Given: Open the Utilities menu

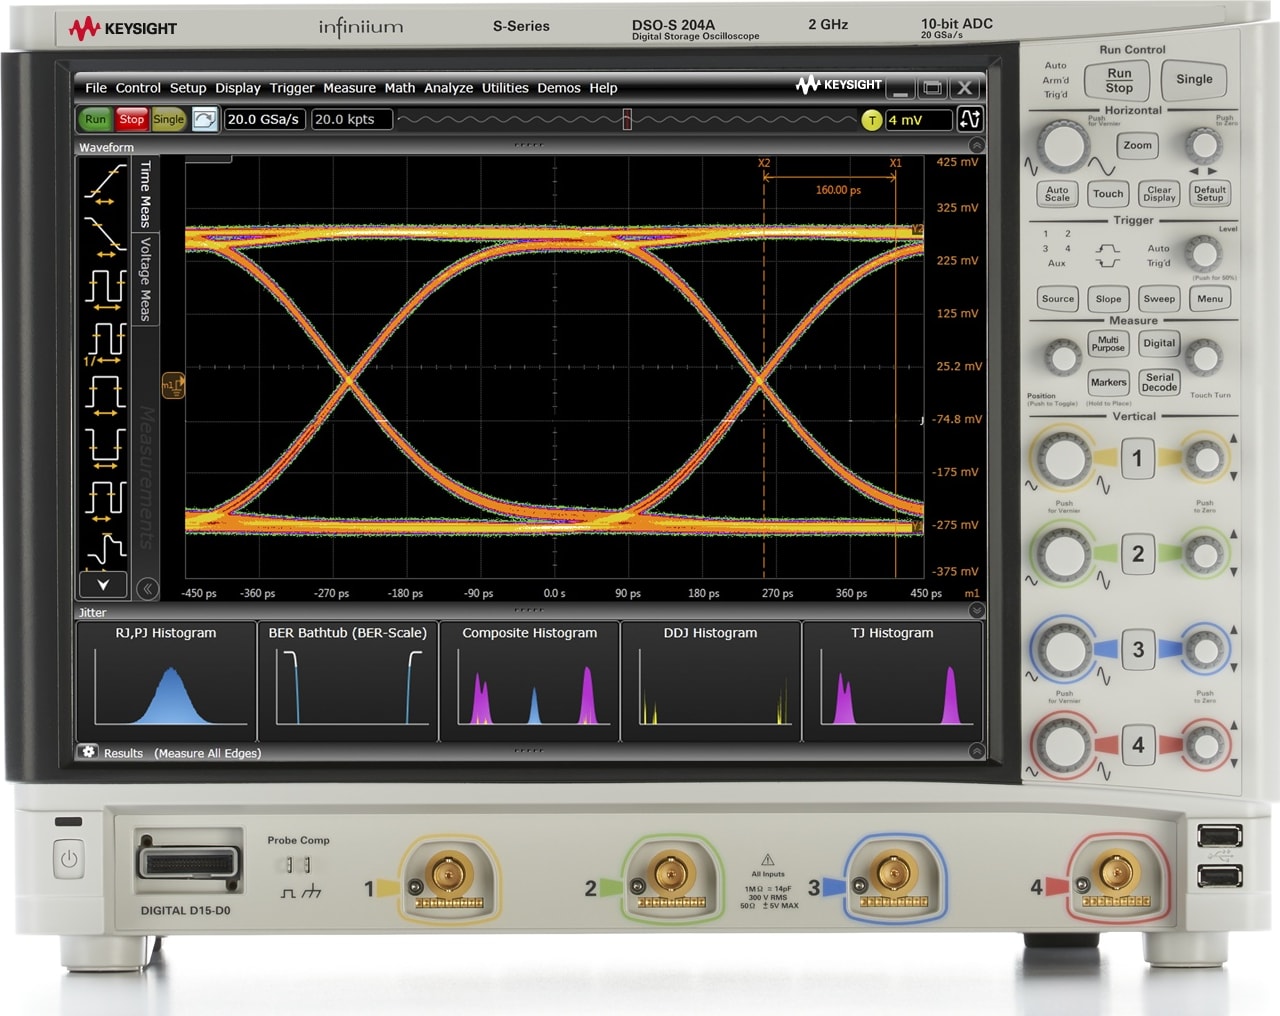Looking at the screenshot, I should (x=505, y=88).
